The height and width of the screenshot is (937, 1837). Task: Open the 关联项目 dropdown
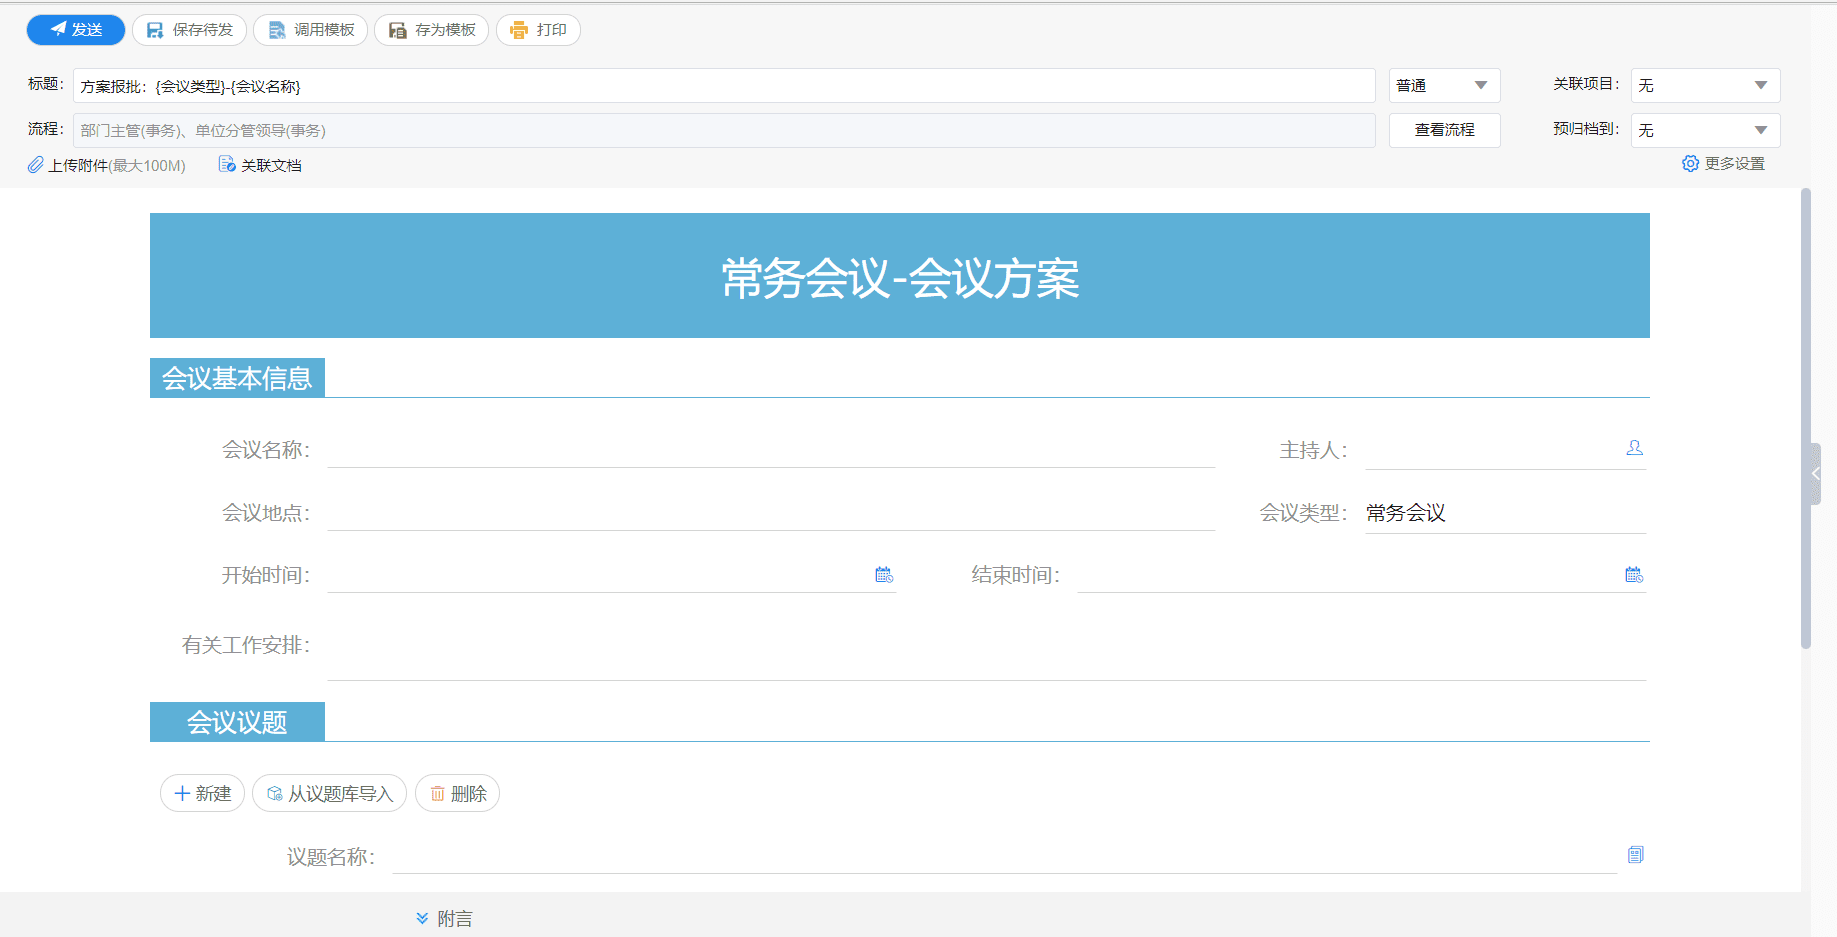1705,86
